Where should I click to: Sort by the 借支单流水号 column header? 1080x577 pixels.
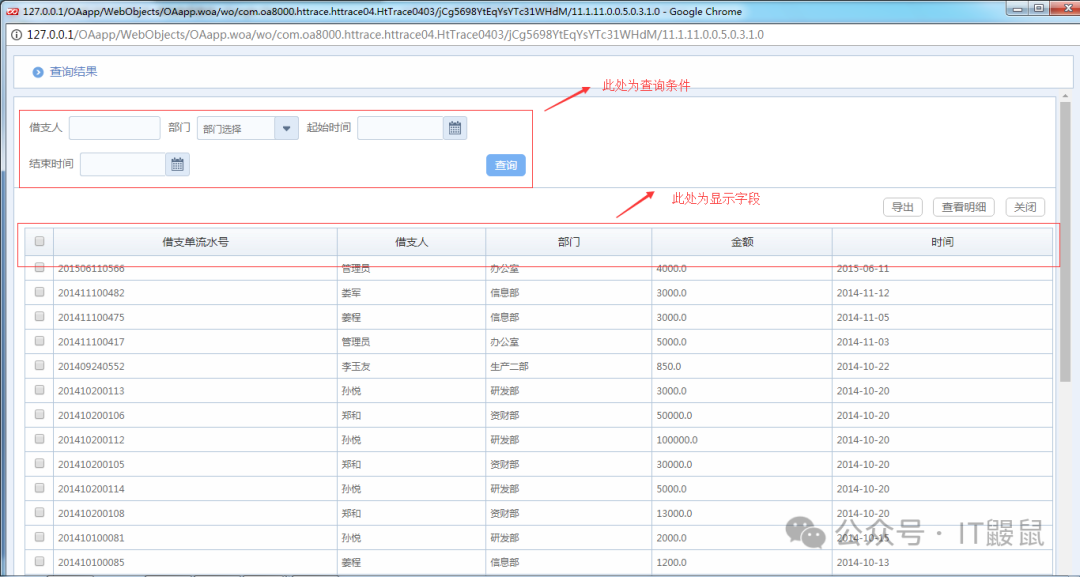pyautogui.click(x=195, y=242)
